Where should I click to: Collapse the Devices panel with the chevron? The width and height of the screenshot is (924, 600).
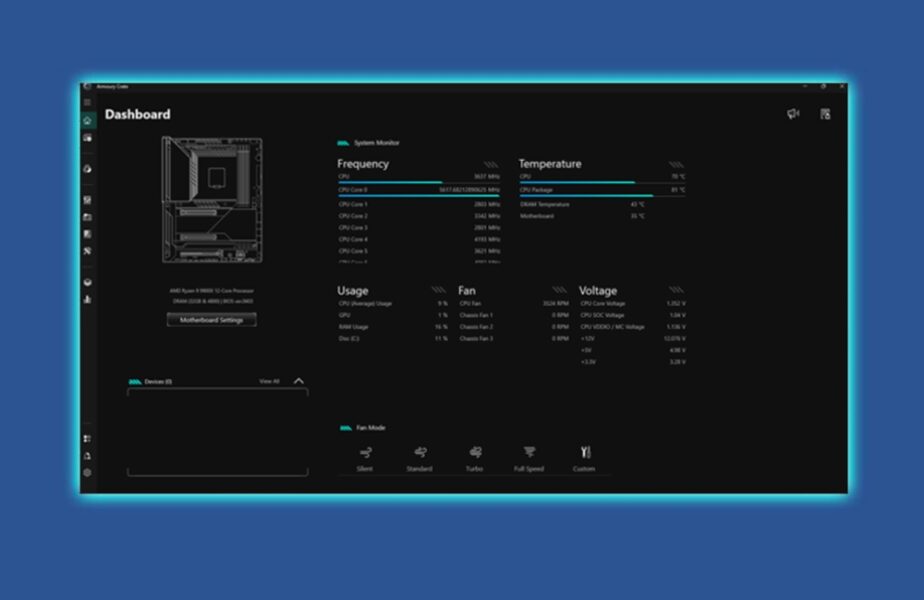click(298, 381)
